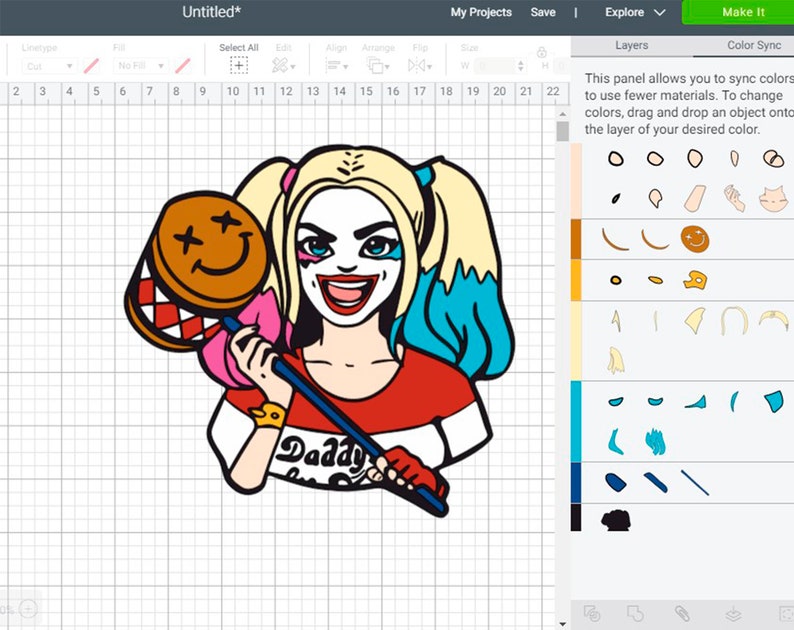Click the navy blue color bar
The image size is (794, 630).
tap(576, 483)
